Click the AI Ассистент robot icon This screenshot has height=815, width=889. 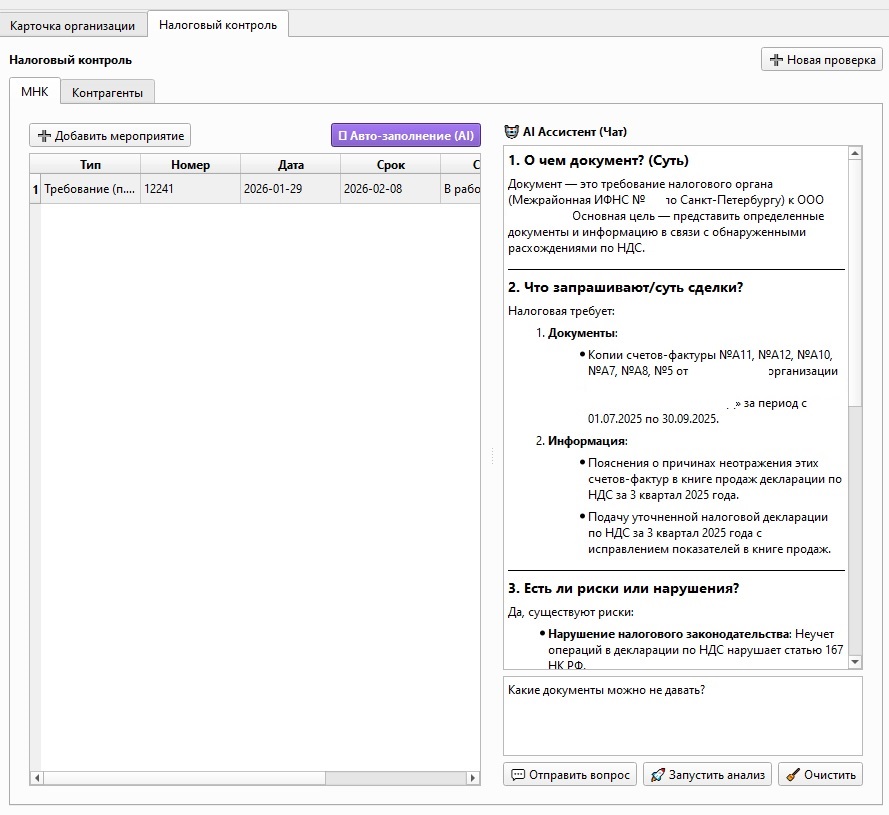[511, 132]
